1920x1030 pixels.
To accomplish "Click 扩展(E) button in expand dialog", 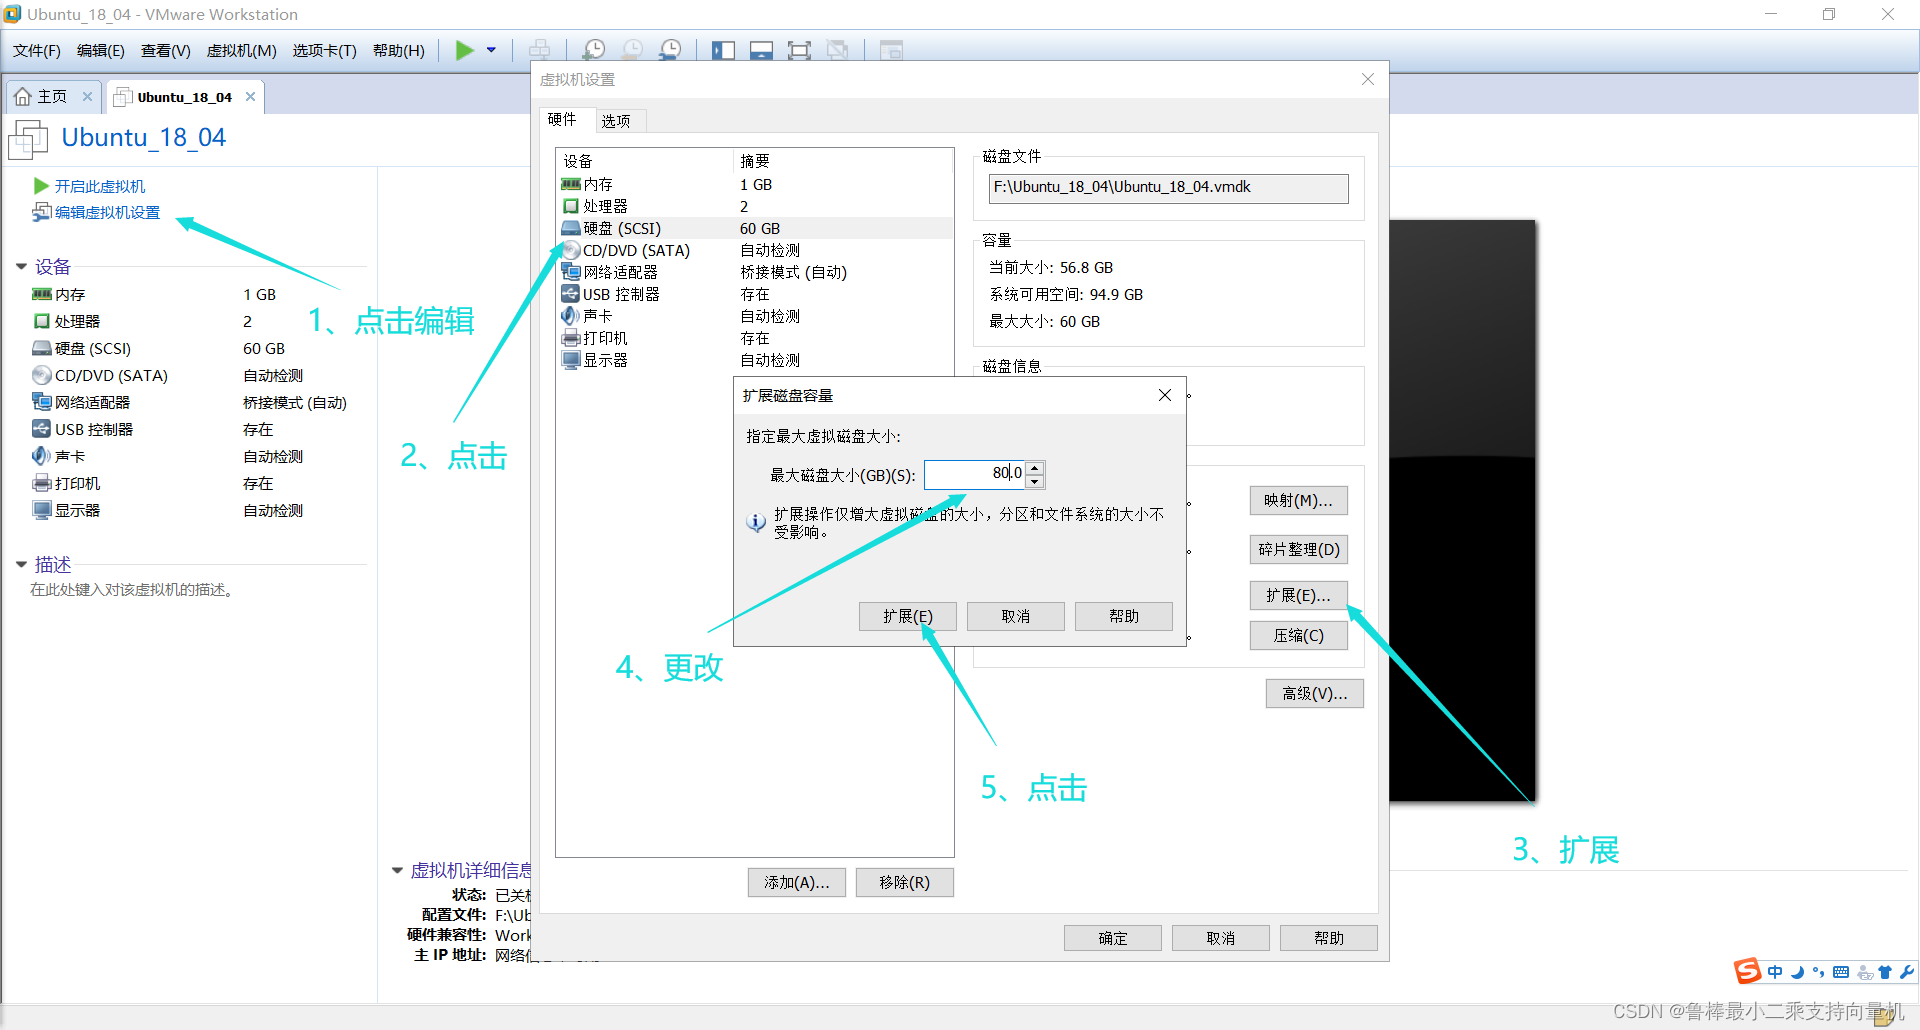I will [x=907, y=616].
